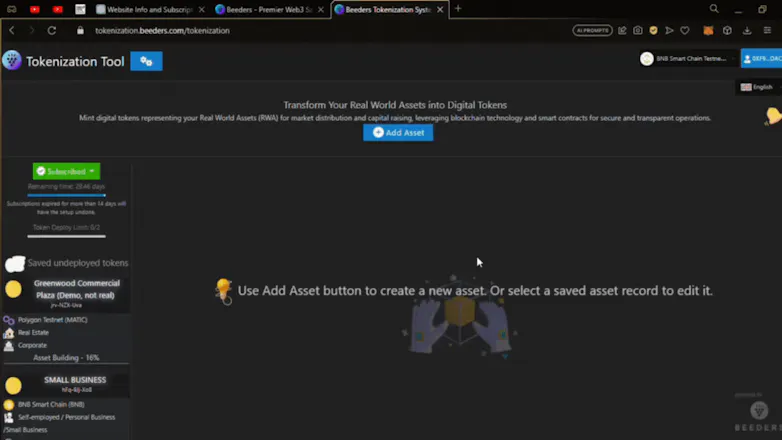
Task: Open the BNB Smart Chain Testnet network selector
Action: point(687,59)
